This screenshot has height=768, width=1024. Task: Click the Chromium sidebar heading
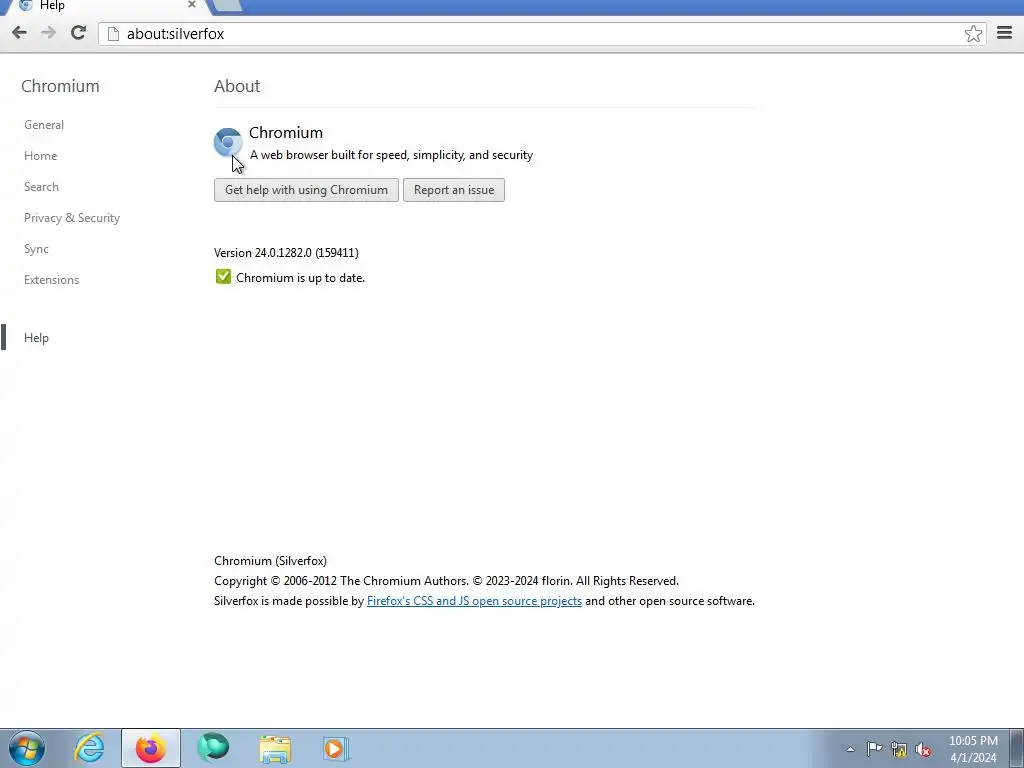60,86
